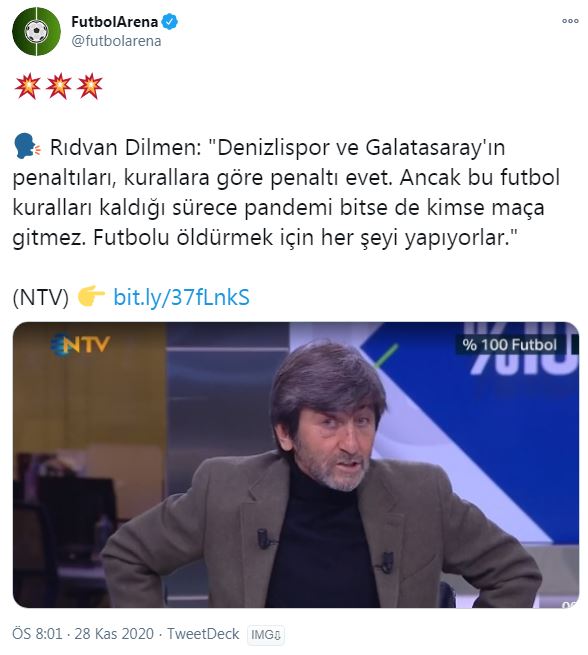Screen dimensions: 588x655
Task: Click the 28 Kas 2020 date
Action: tap(114, 634)
